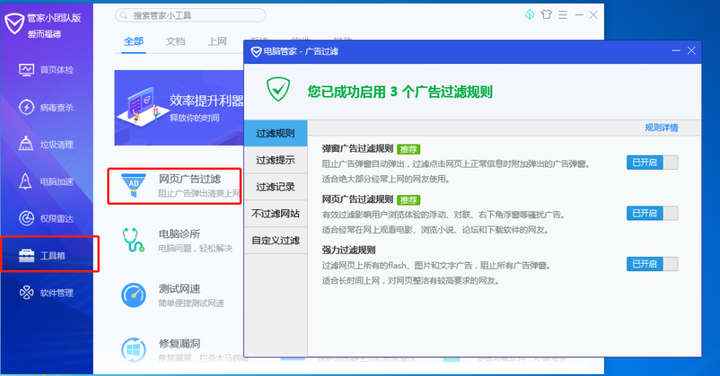Click the 推荐 badge beside 弹窗广告过滤规则

pos(408,149)
